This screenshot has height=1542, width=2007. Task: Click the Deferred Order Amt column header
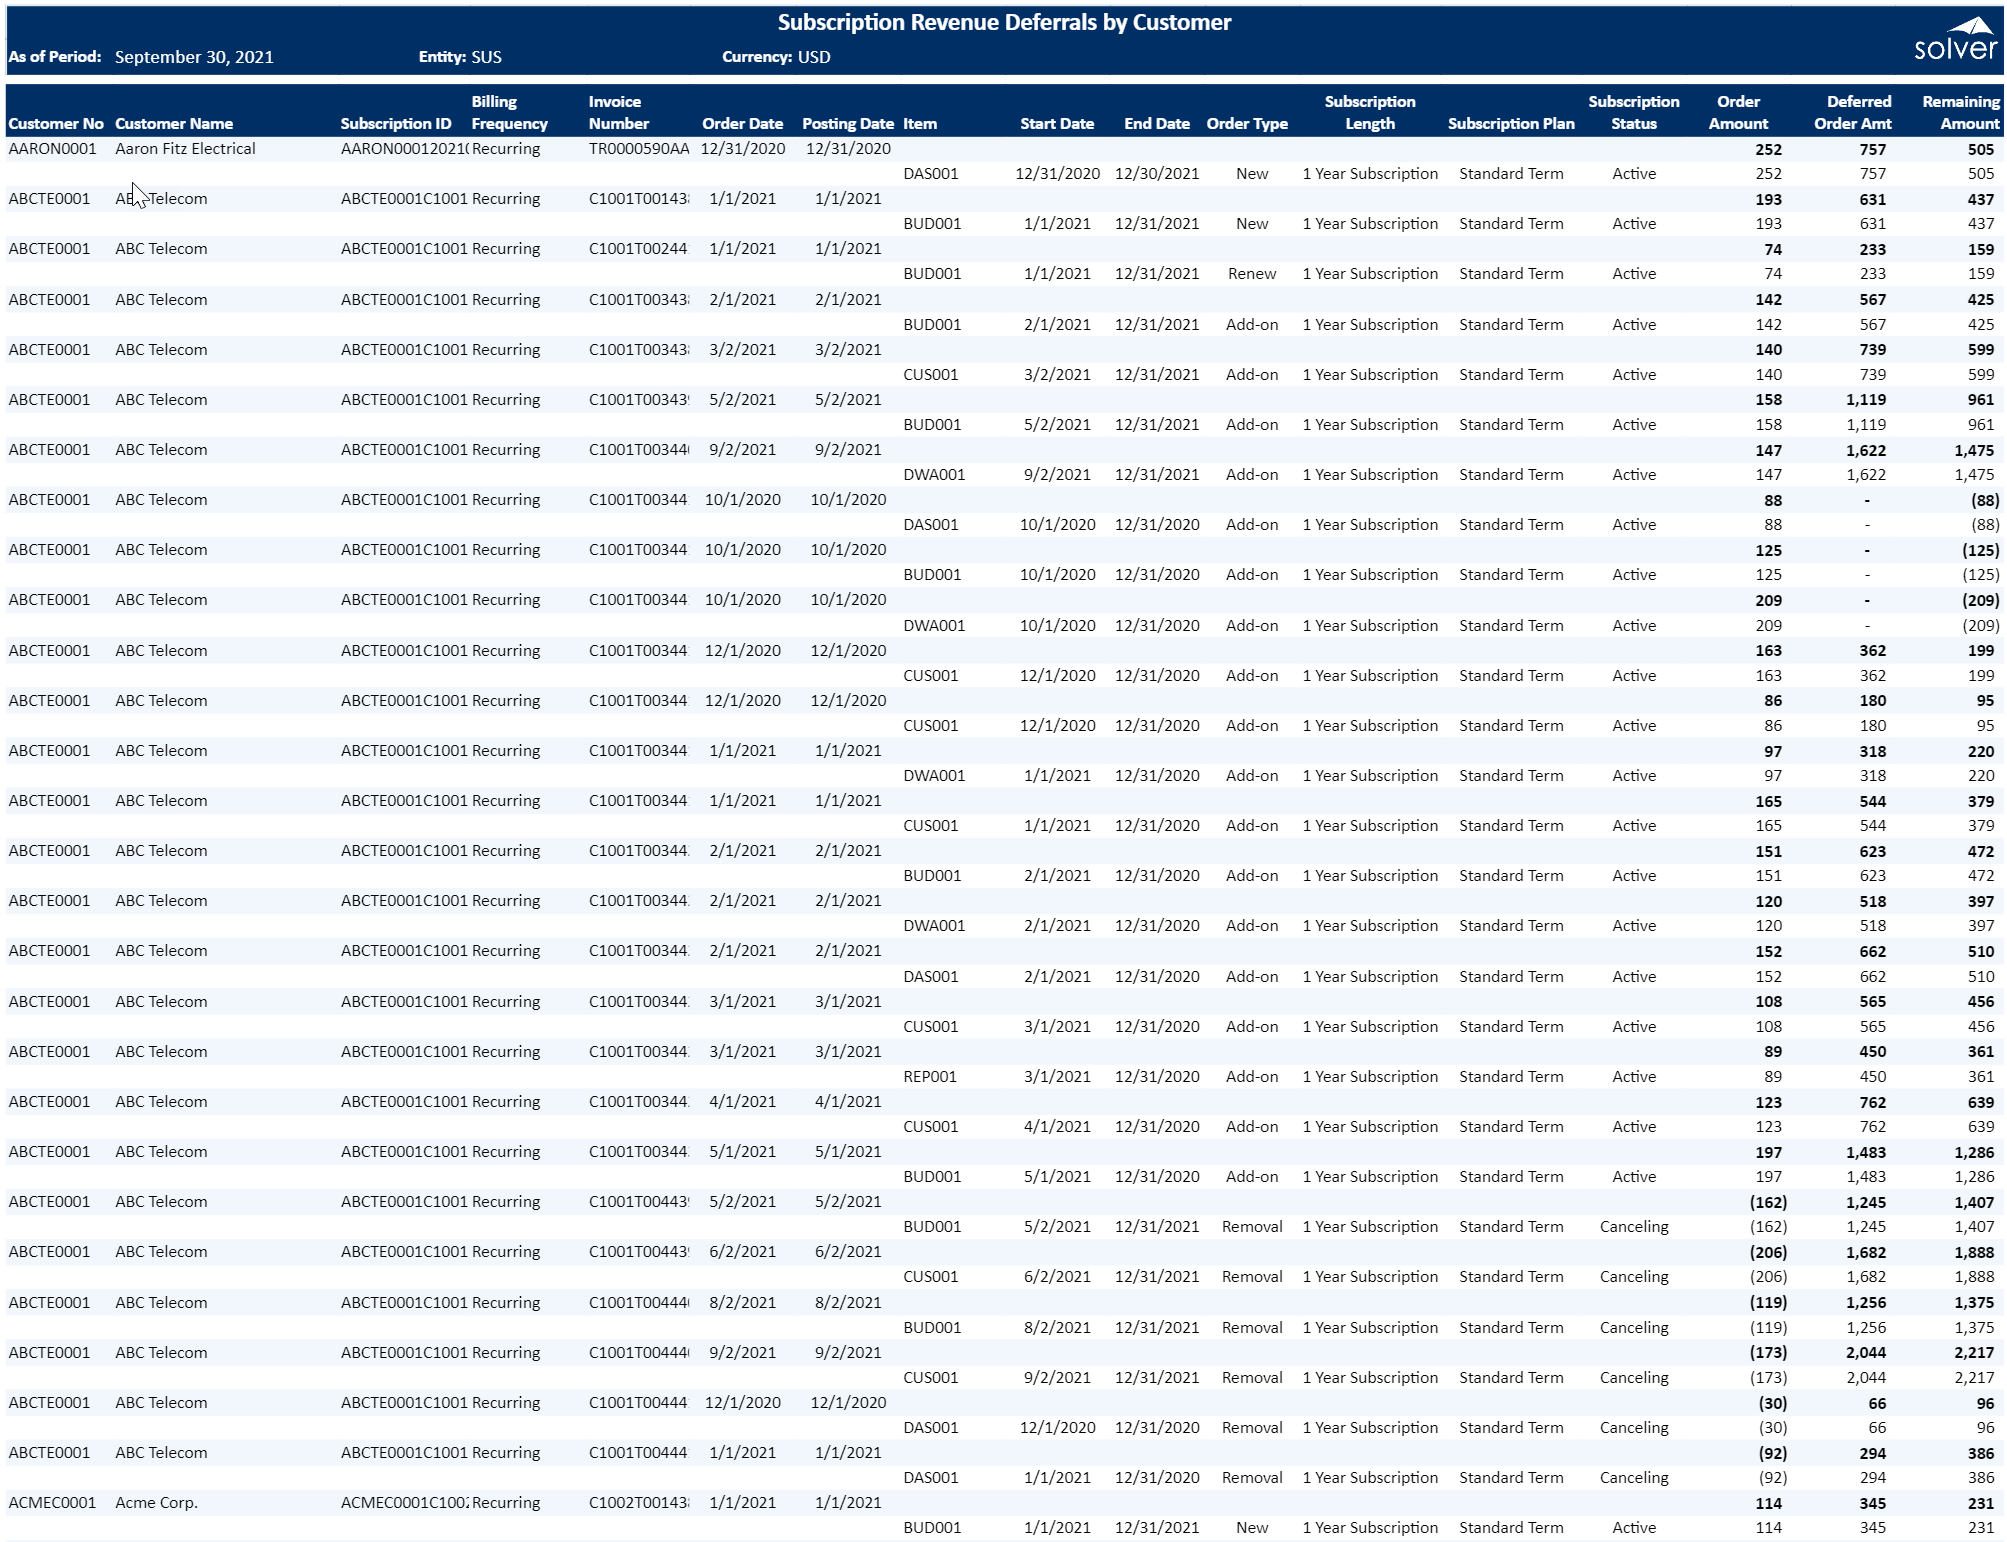click(1853, 113)
